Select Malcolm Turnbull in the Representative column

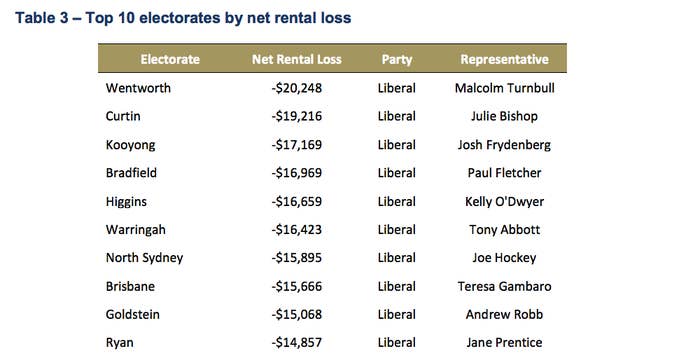click(504, 88)
